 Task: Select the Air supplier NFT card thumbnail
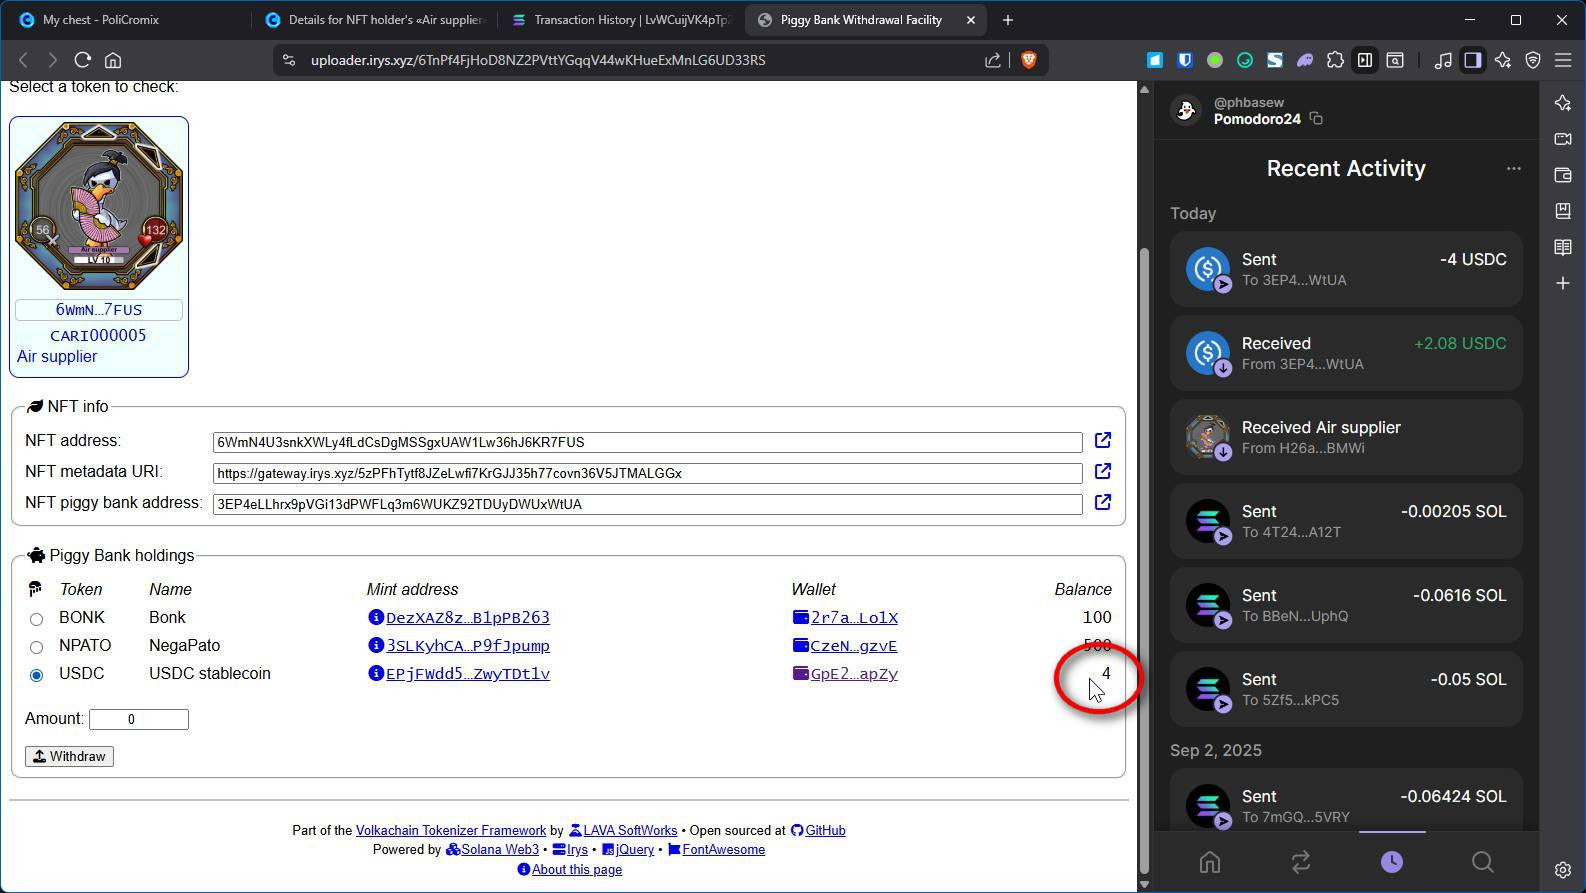tap(99, 207)
